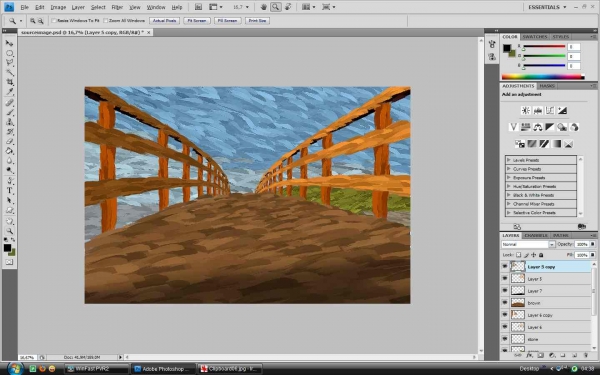Toggle lock transparent pixels
600x375 pixels.
click(x=518, y=255)
